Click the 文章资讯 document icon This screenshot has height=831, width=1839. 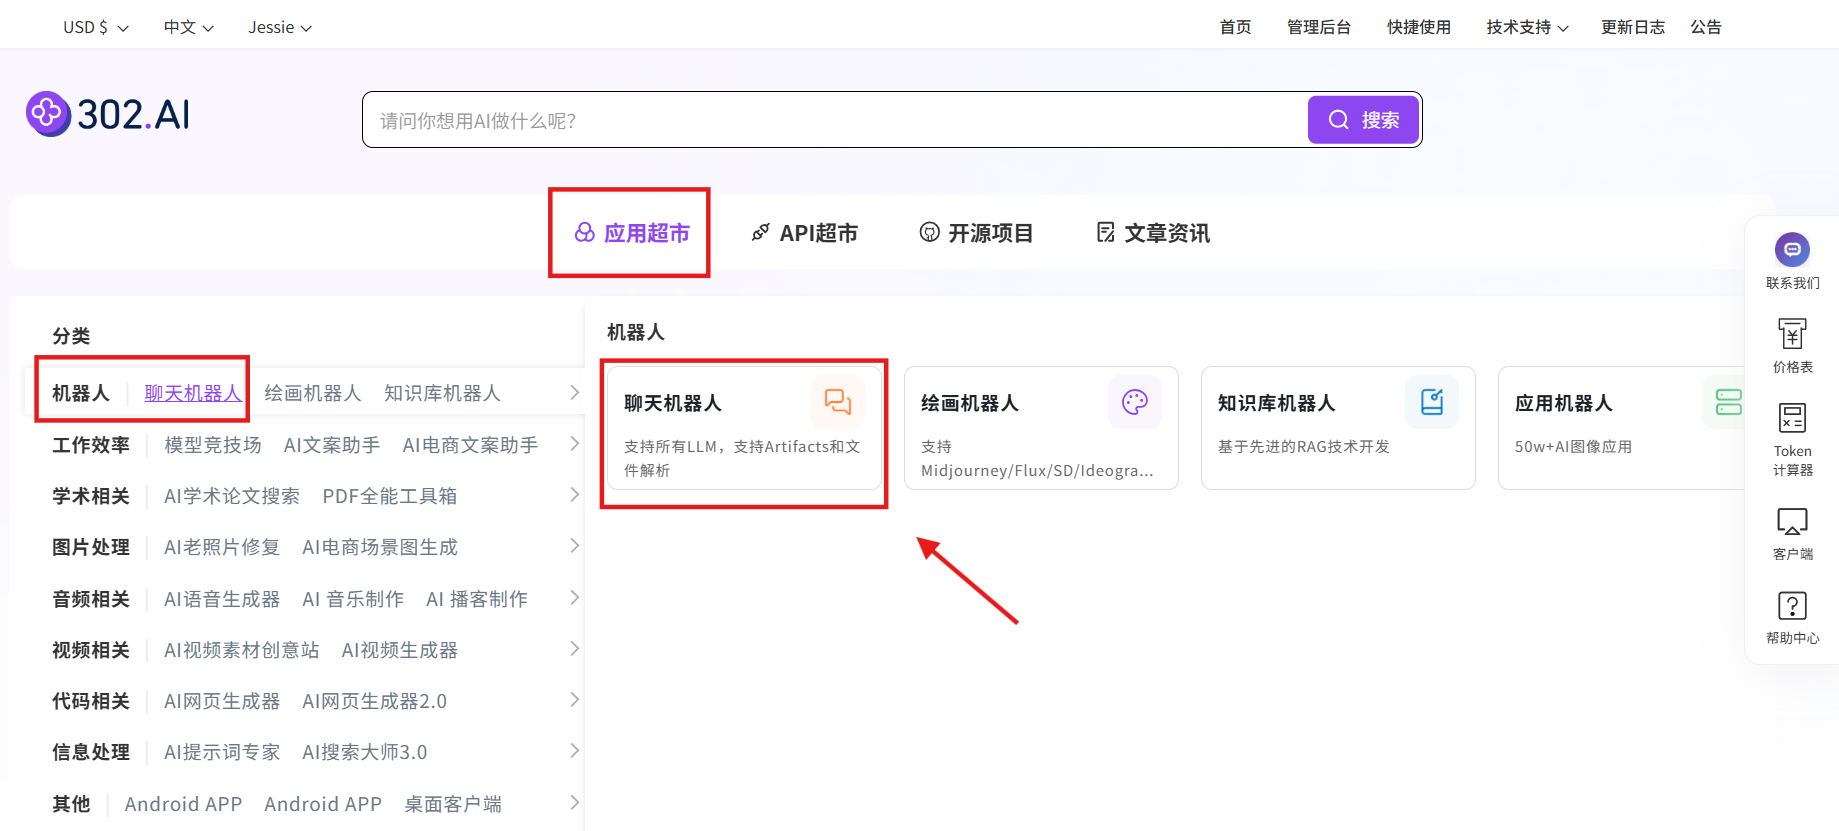tap(1106, 233)
